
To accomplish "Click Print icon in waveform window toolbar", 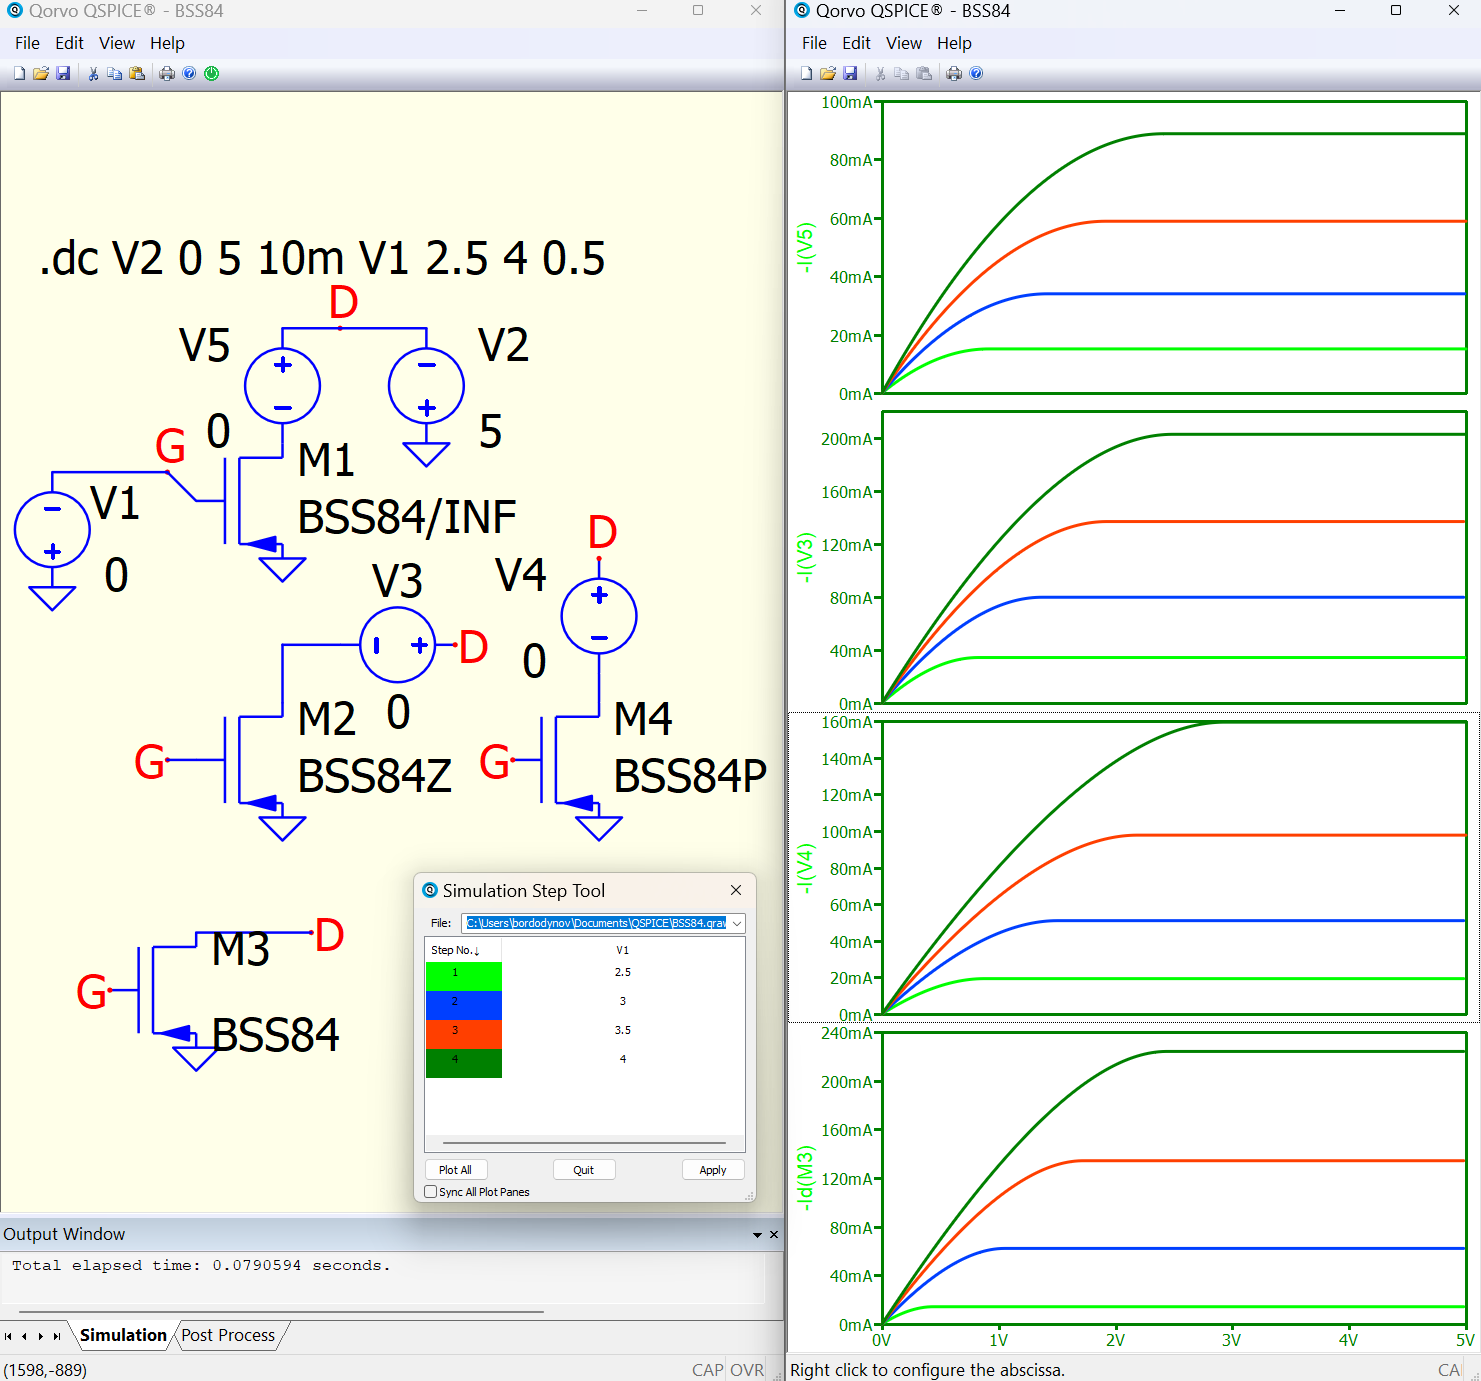I will click(x=954, y=73).
